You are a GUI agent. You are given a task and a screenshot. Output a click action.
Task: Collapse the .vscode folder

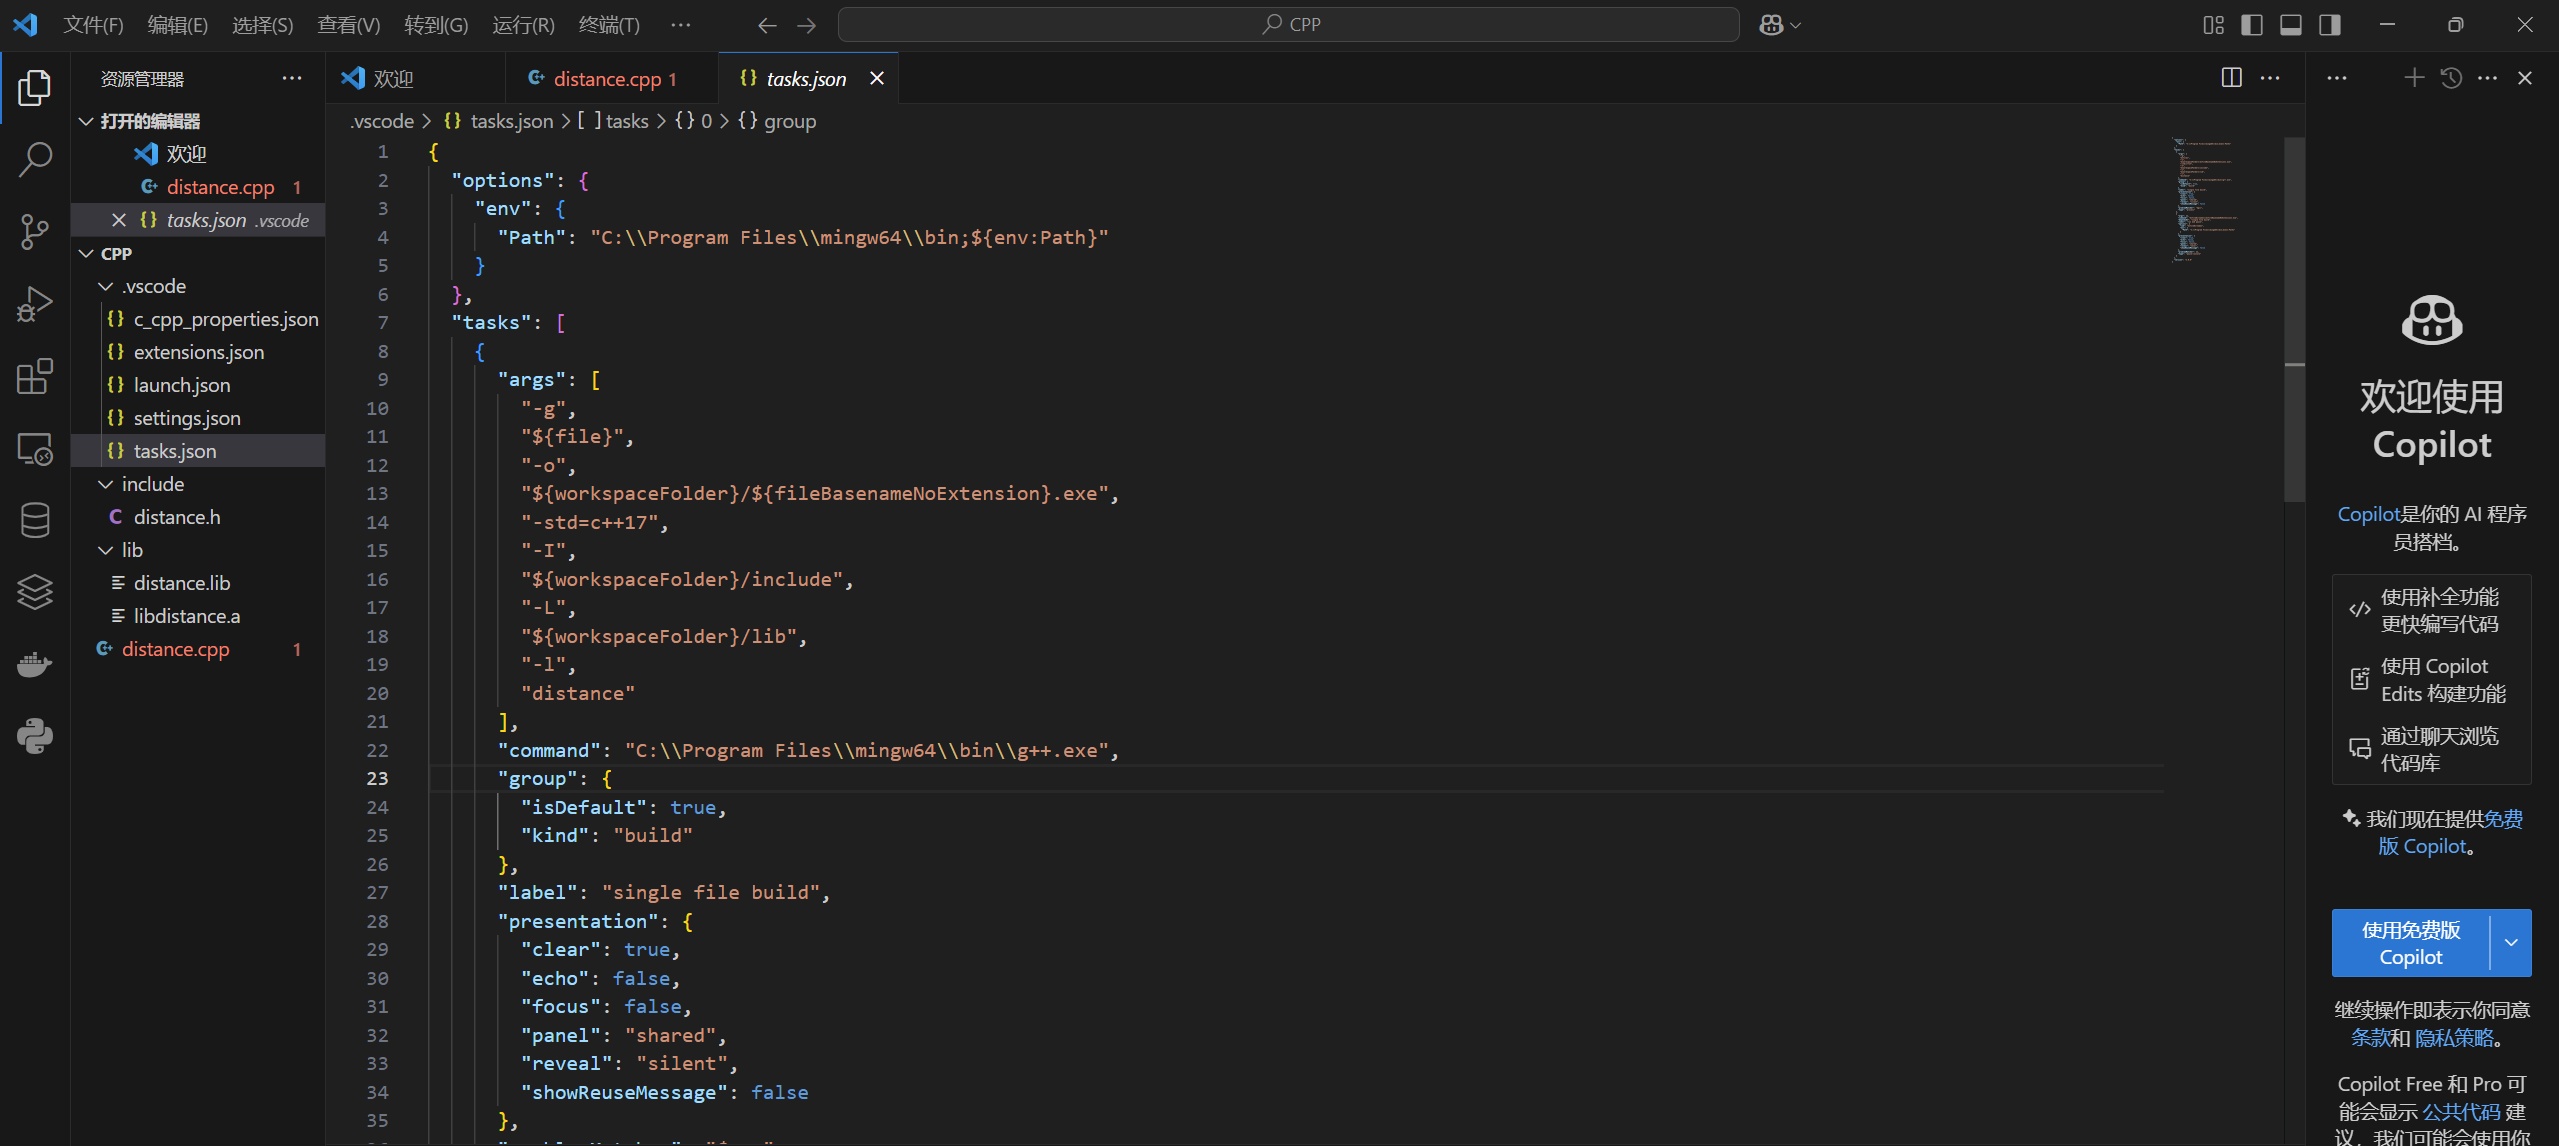pos(198,286)
